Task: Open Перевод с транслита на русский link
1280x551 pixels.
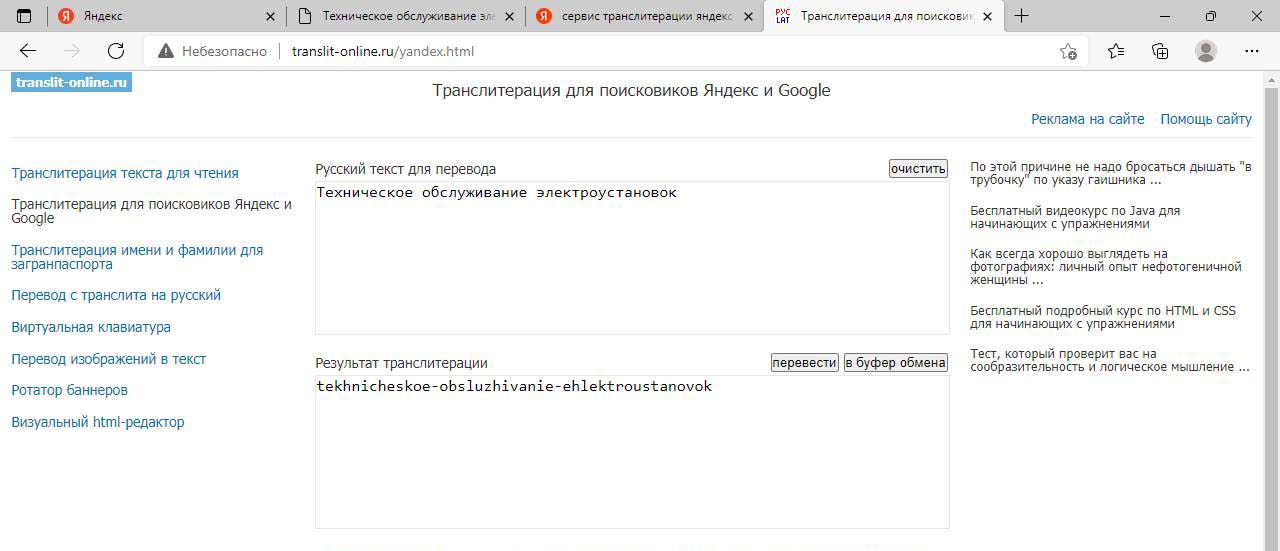Action: tap(116, 295)
